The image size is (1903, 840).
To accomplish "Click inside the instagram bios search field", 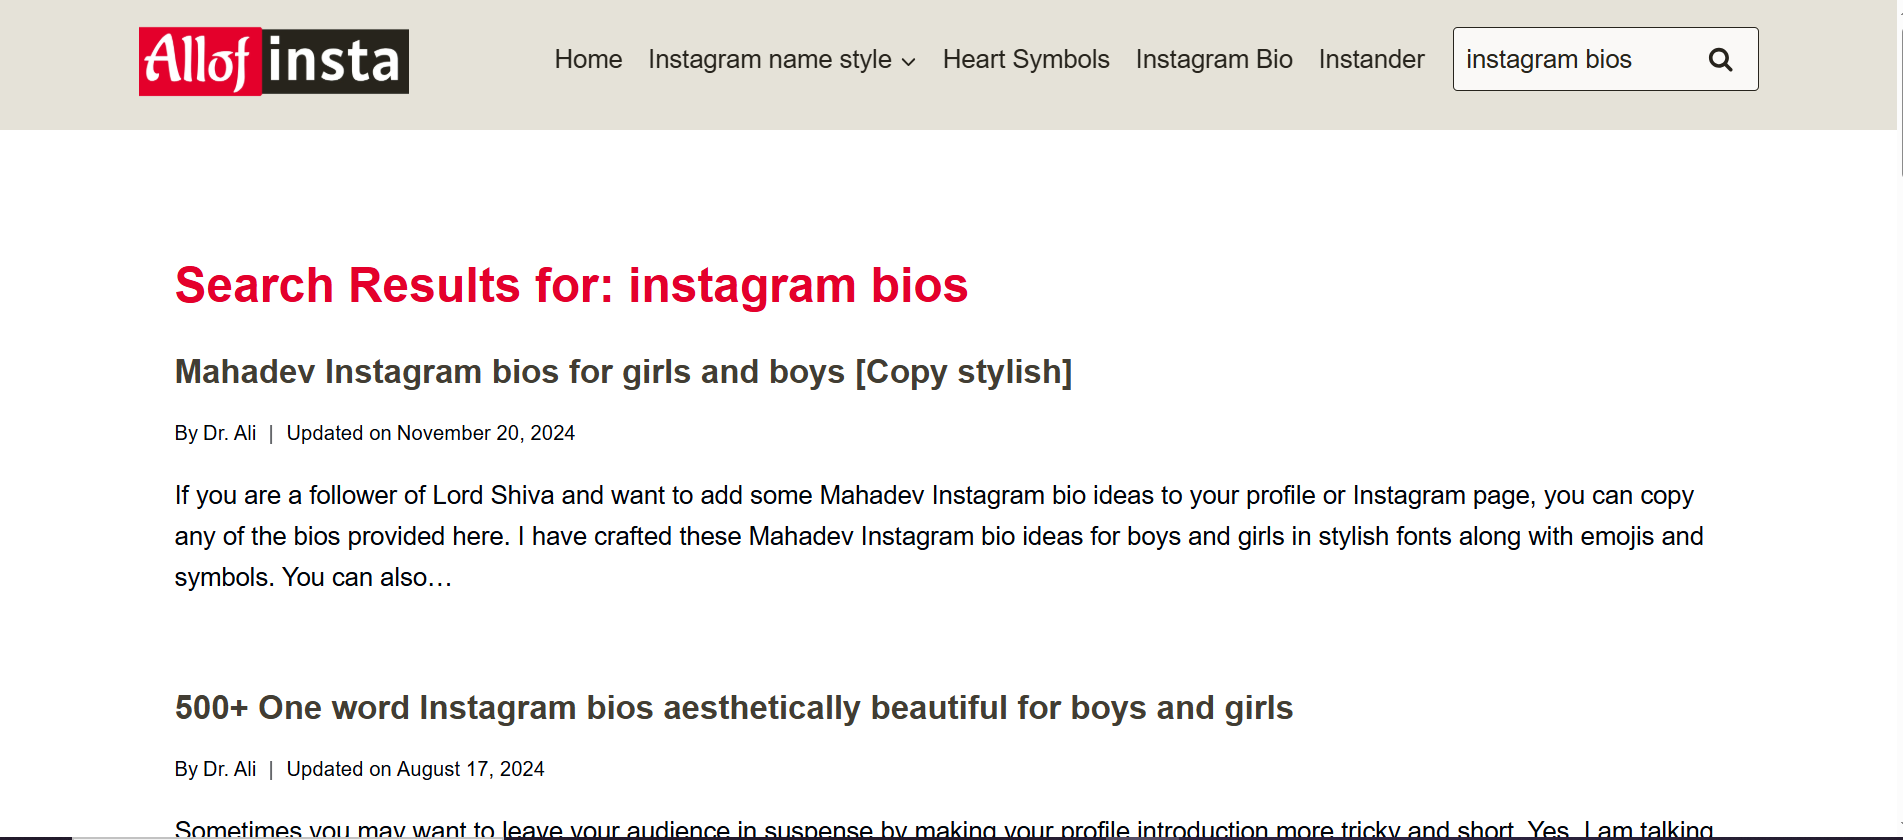I will tap(1570, 59).
